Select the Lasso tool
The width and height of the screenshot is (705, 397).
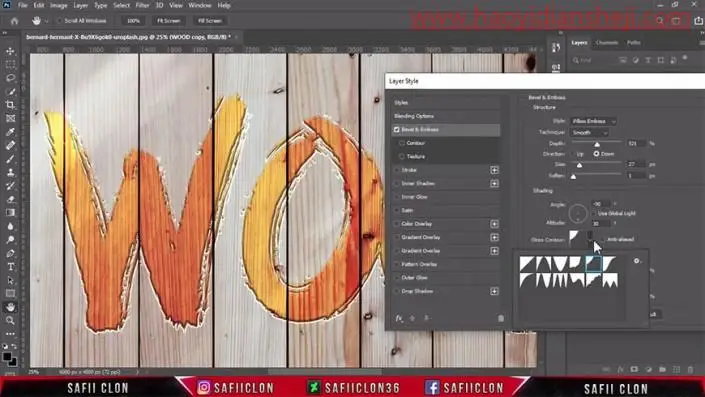(x=10, y=78)
